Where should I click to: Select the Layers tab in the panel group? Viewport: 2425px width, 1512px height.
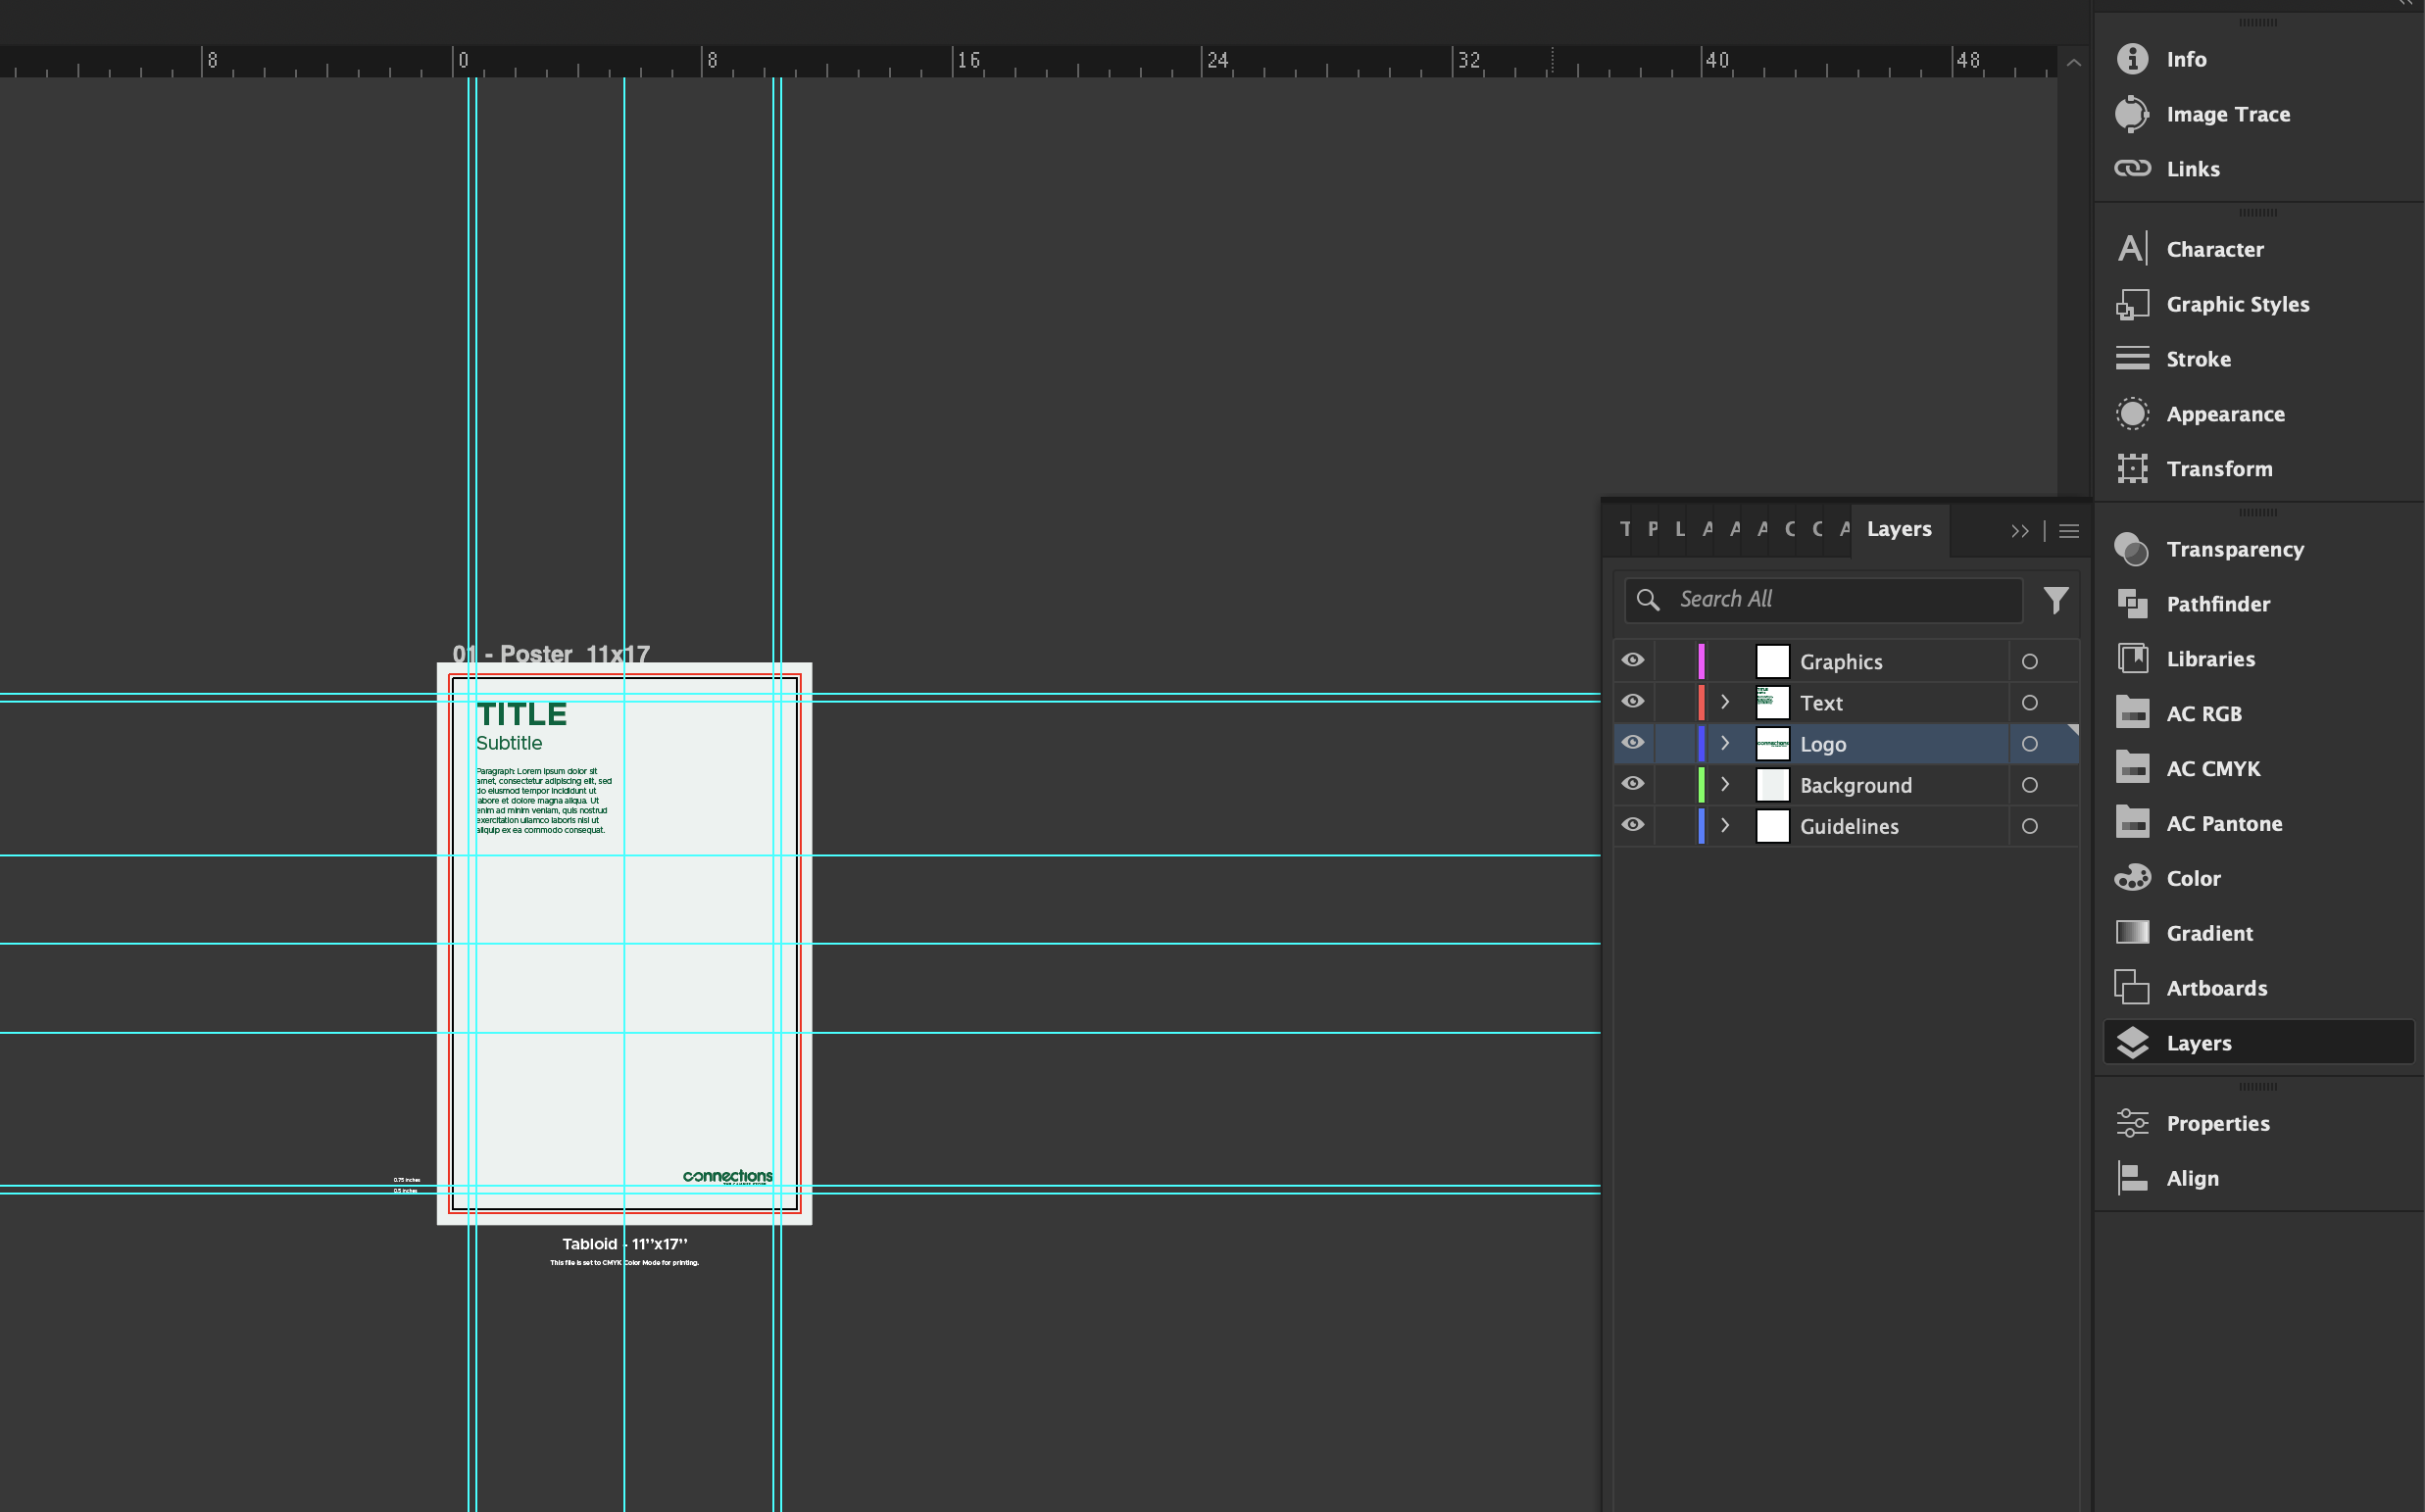tap(1898, 529)
